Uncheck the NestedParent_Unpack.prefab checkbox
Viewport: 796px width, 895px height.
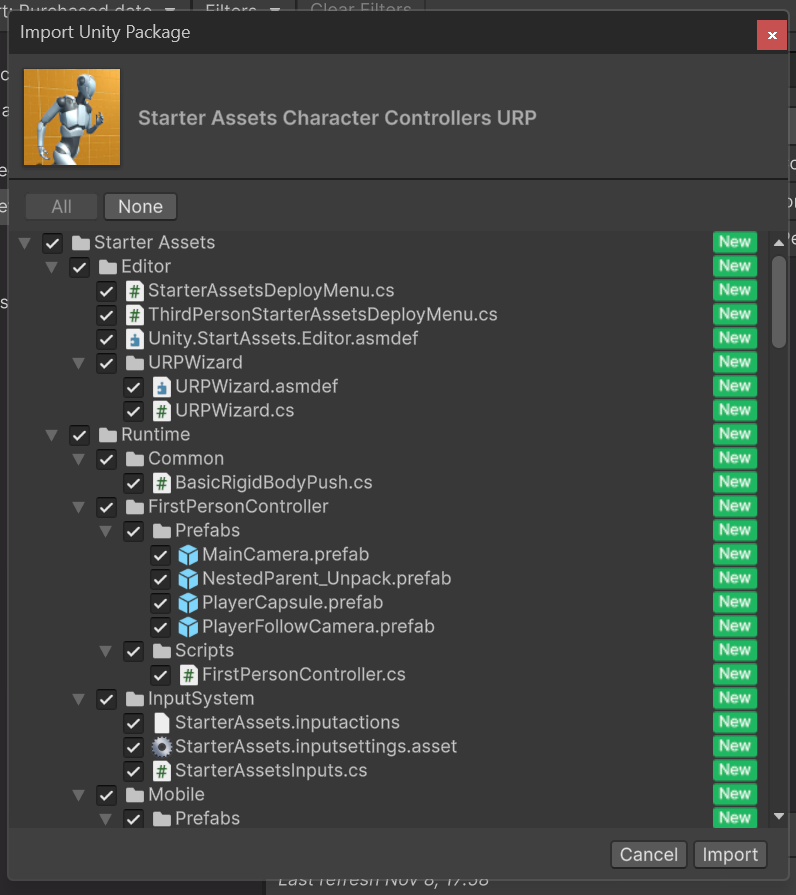(x=160, y=579)
